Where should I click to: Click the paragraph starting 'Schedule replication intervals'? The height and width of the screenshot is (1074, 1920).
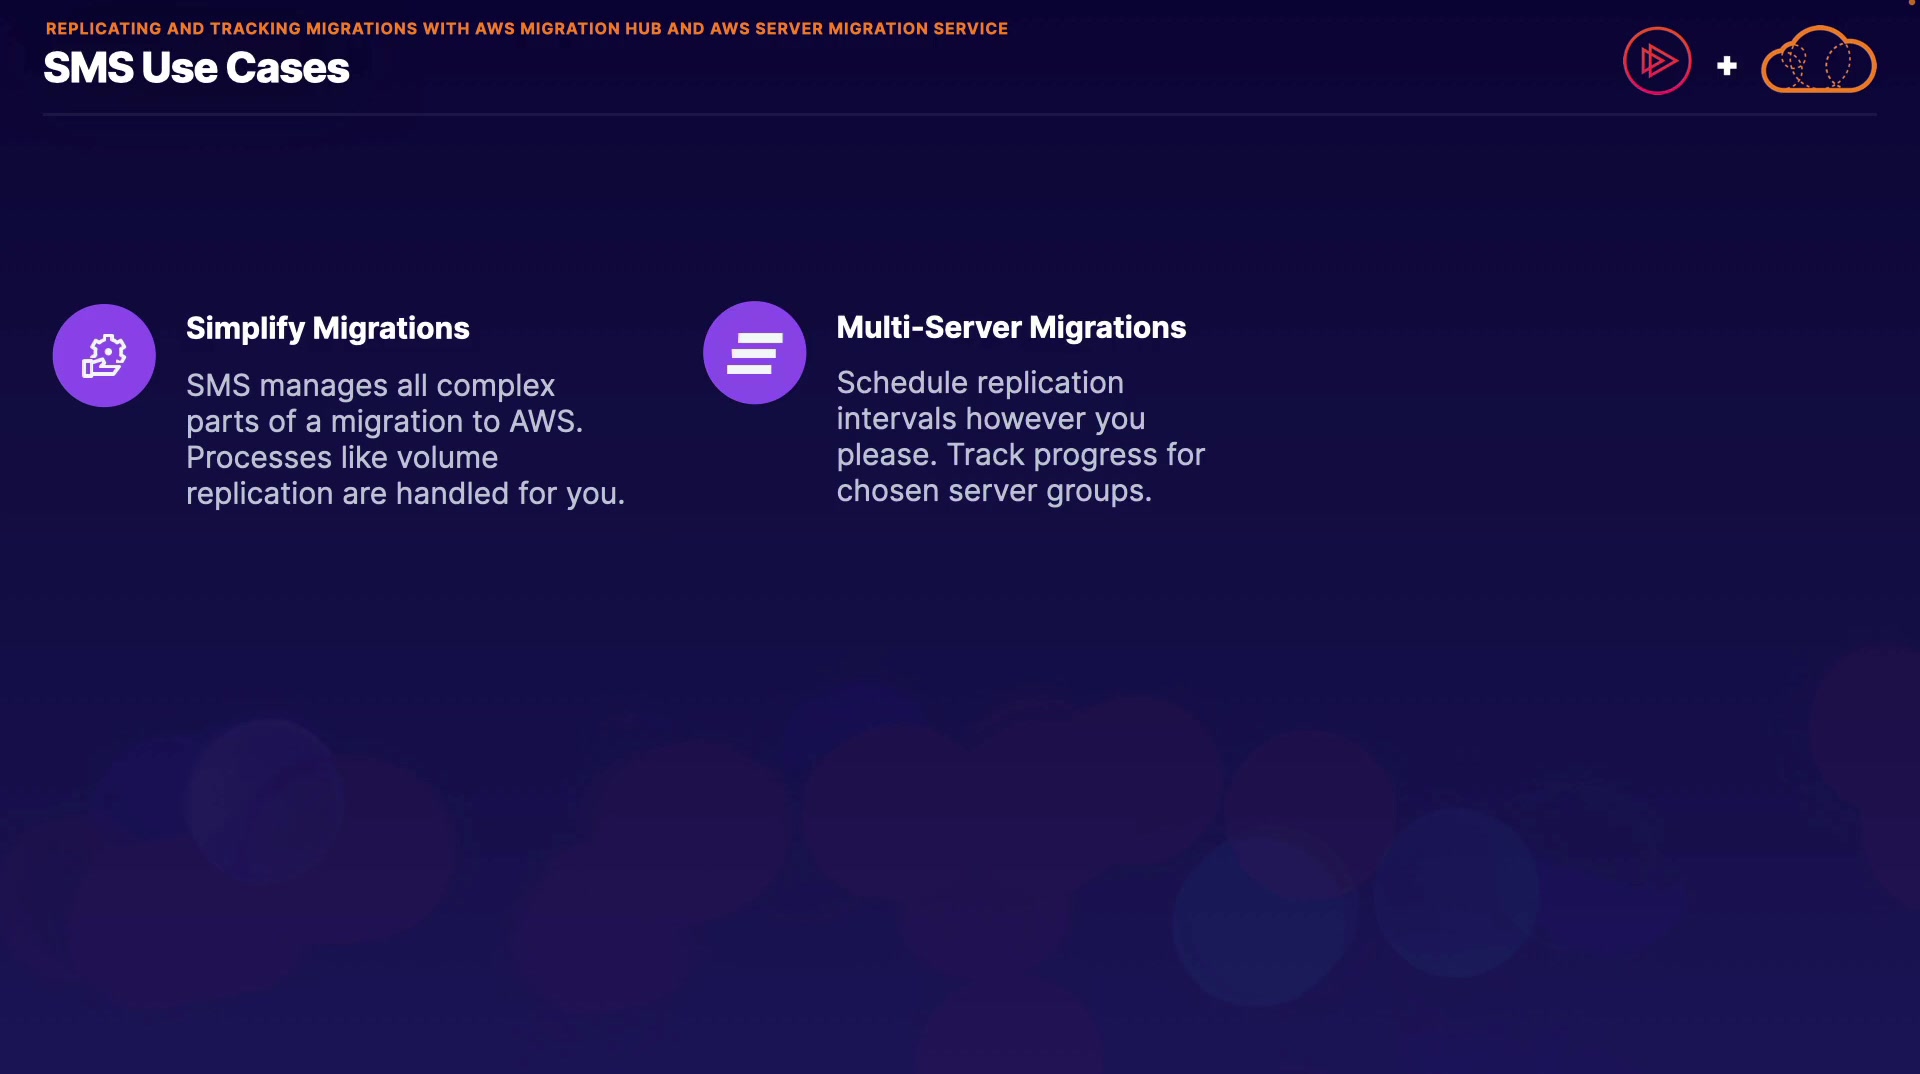tap(1021, 436)
